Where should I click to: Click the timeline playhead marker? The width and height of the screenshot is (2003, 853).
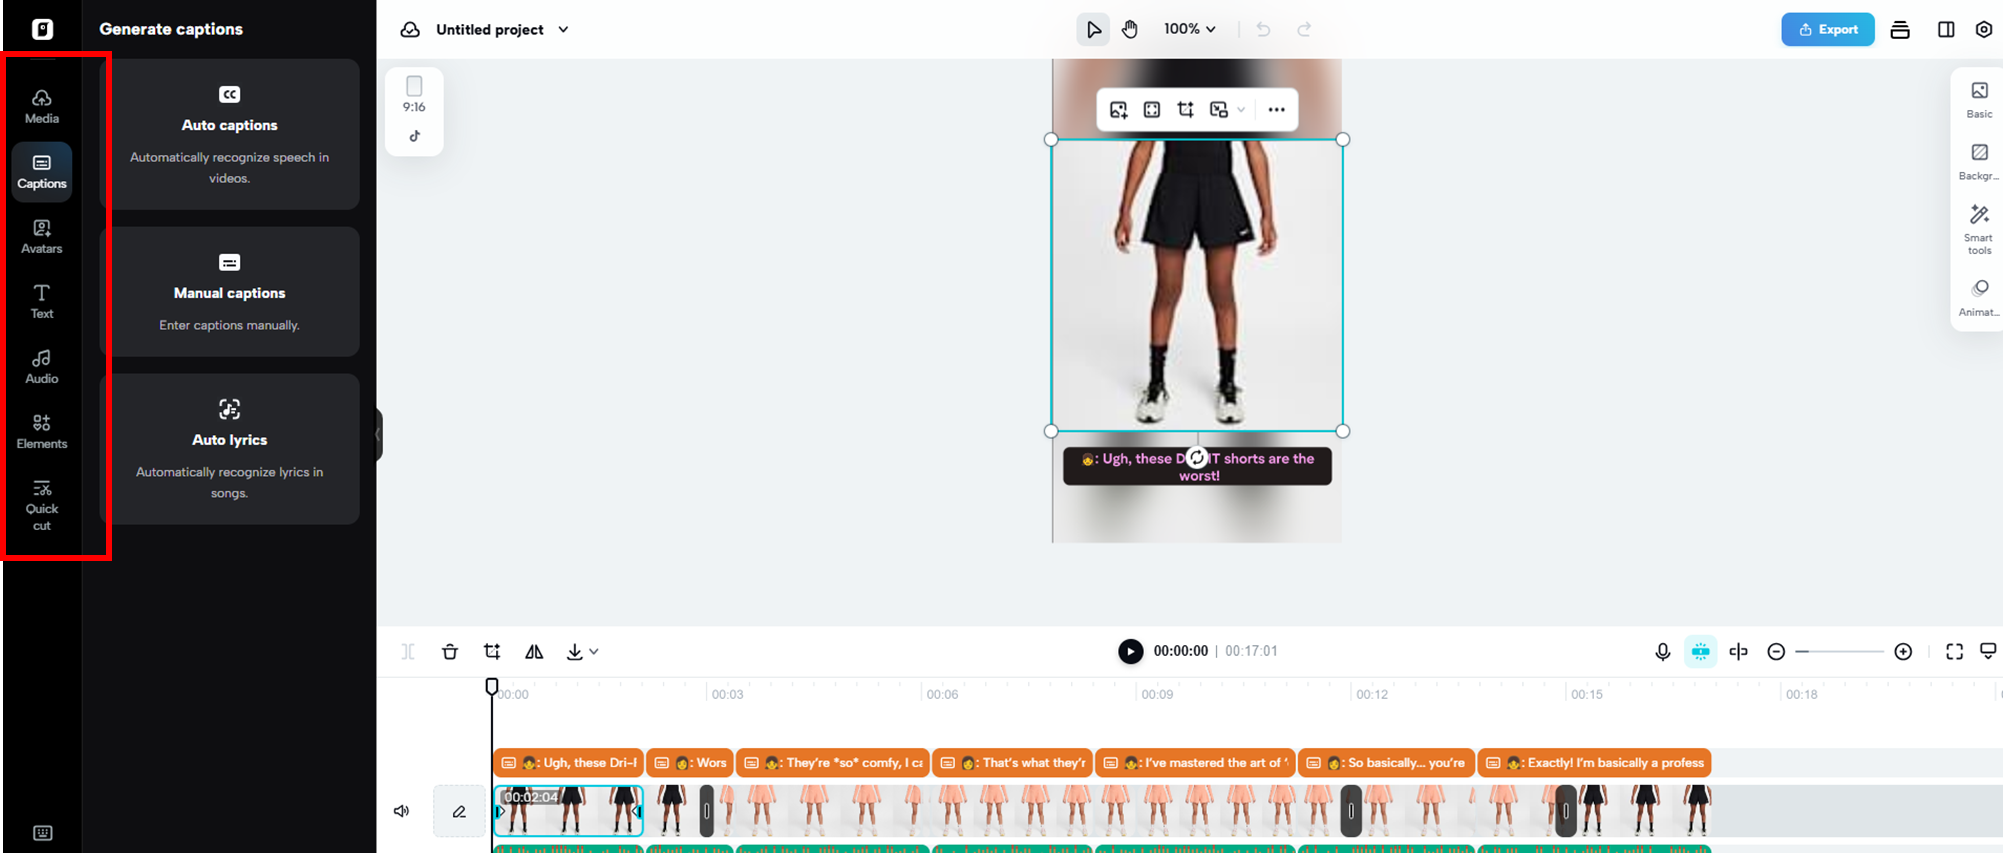[x=492, y=687]
